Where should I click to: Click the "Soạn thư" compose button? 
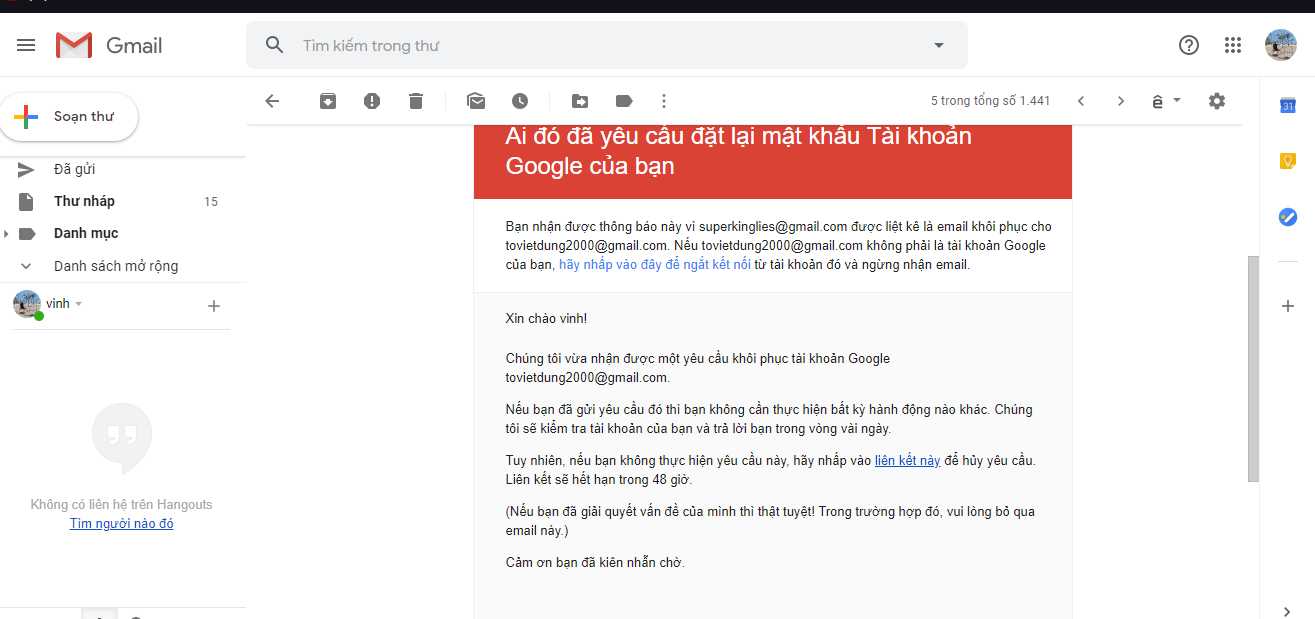click(69, 117)
